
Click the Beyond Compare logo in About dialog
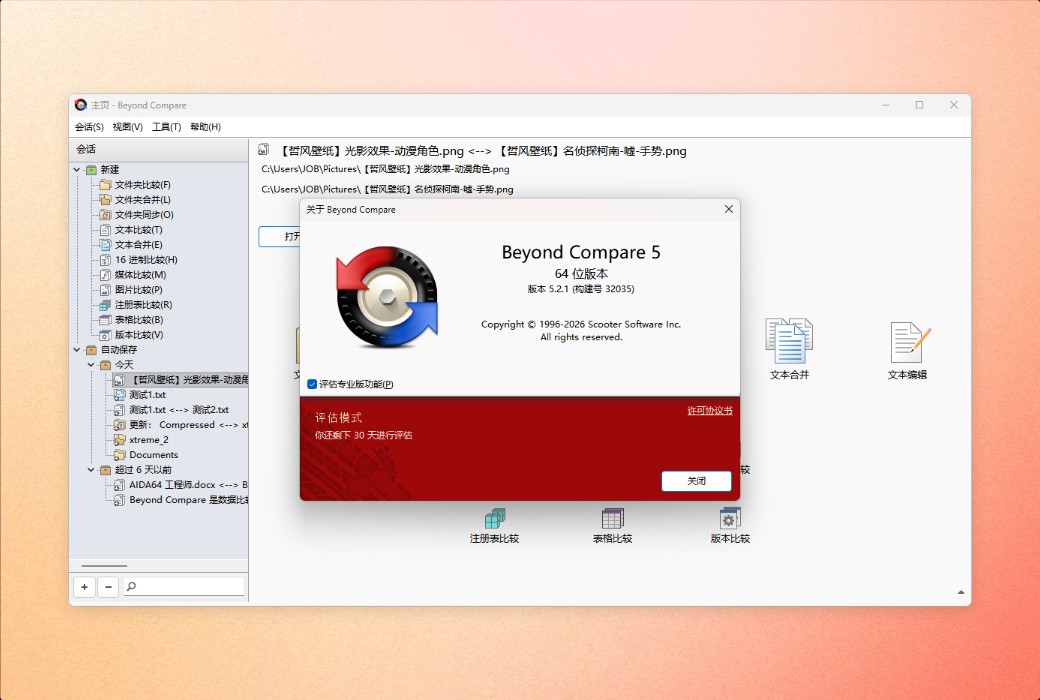coord(387,297)
